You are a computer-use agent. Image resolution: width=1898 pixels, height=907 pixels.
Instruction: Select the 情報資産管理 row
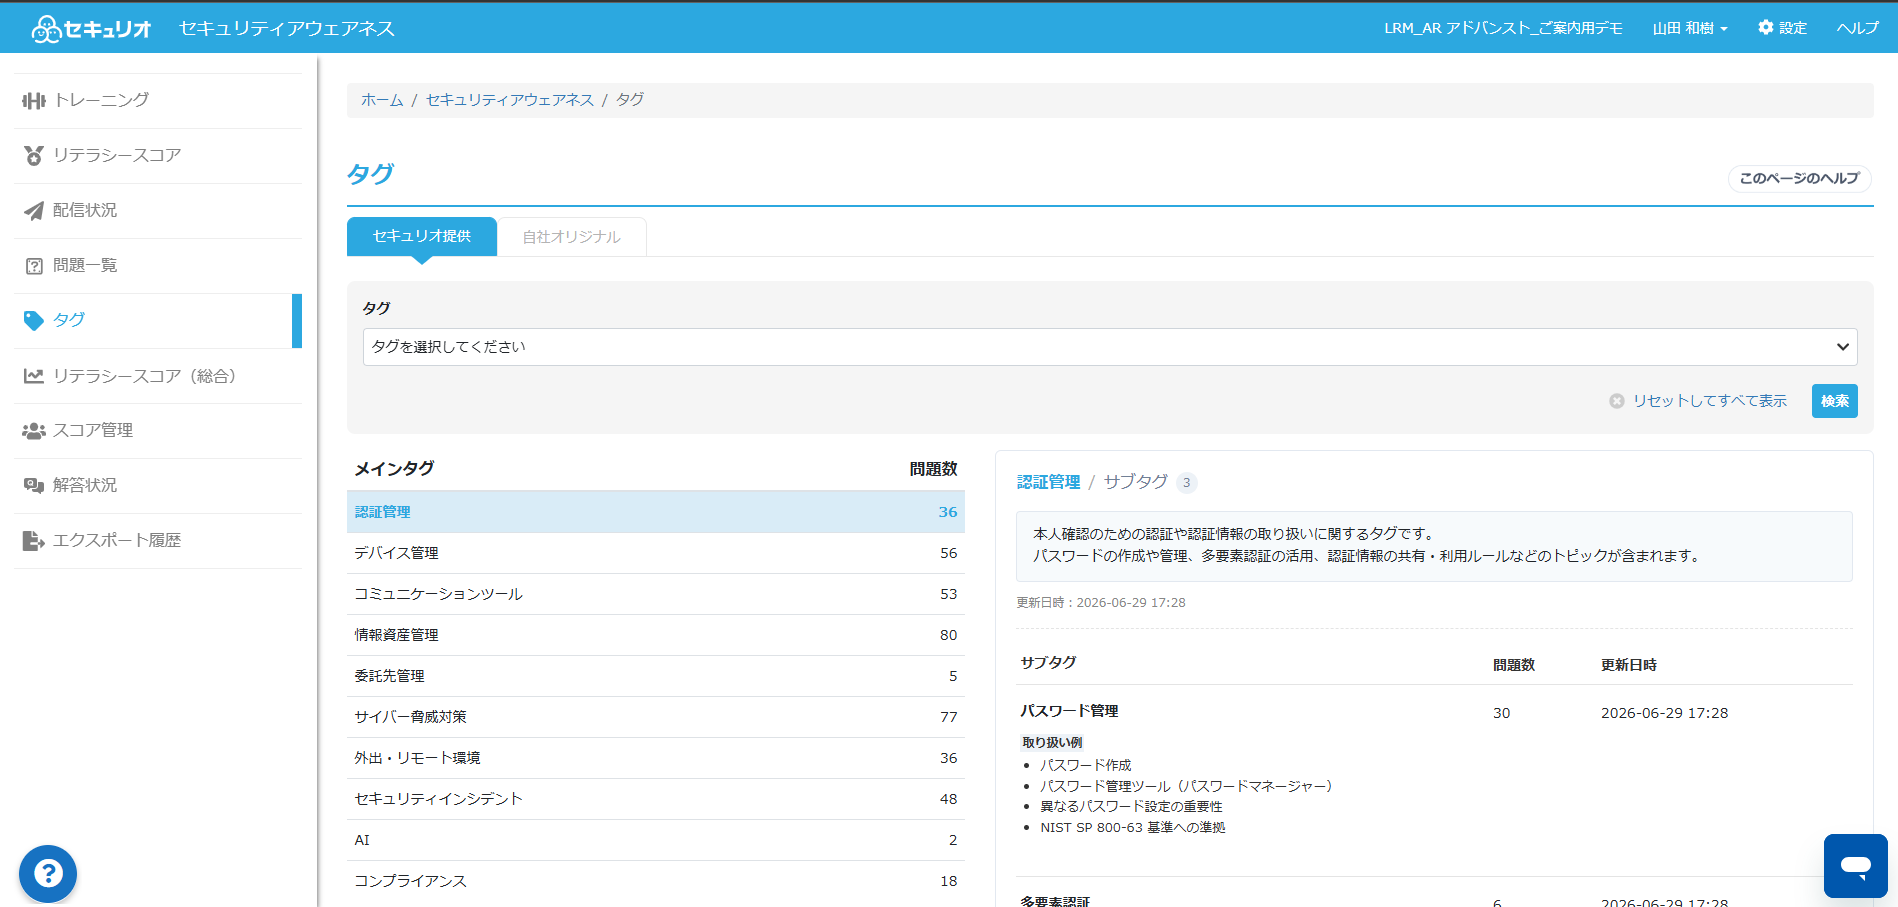656,635
